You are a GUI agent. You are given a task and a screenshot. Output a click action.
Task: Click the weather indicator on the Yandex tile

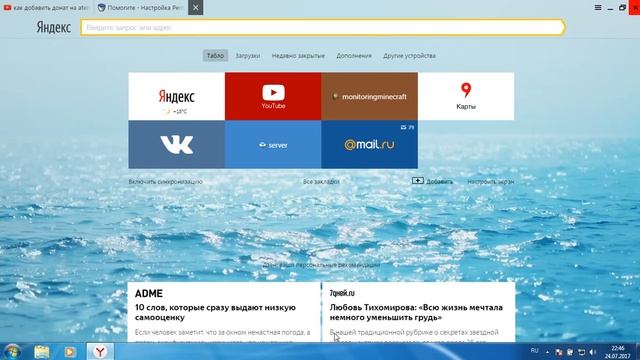(175, 111)
